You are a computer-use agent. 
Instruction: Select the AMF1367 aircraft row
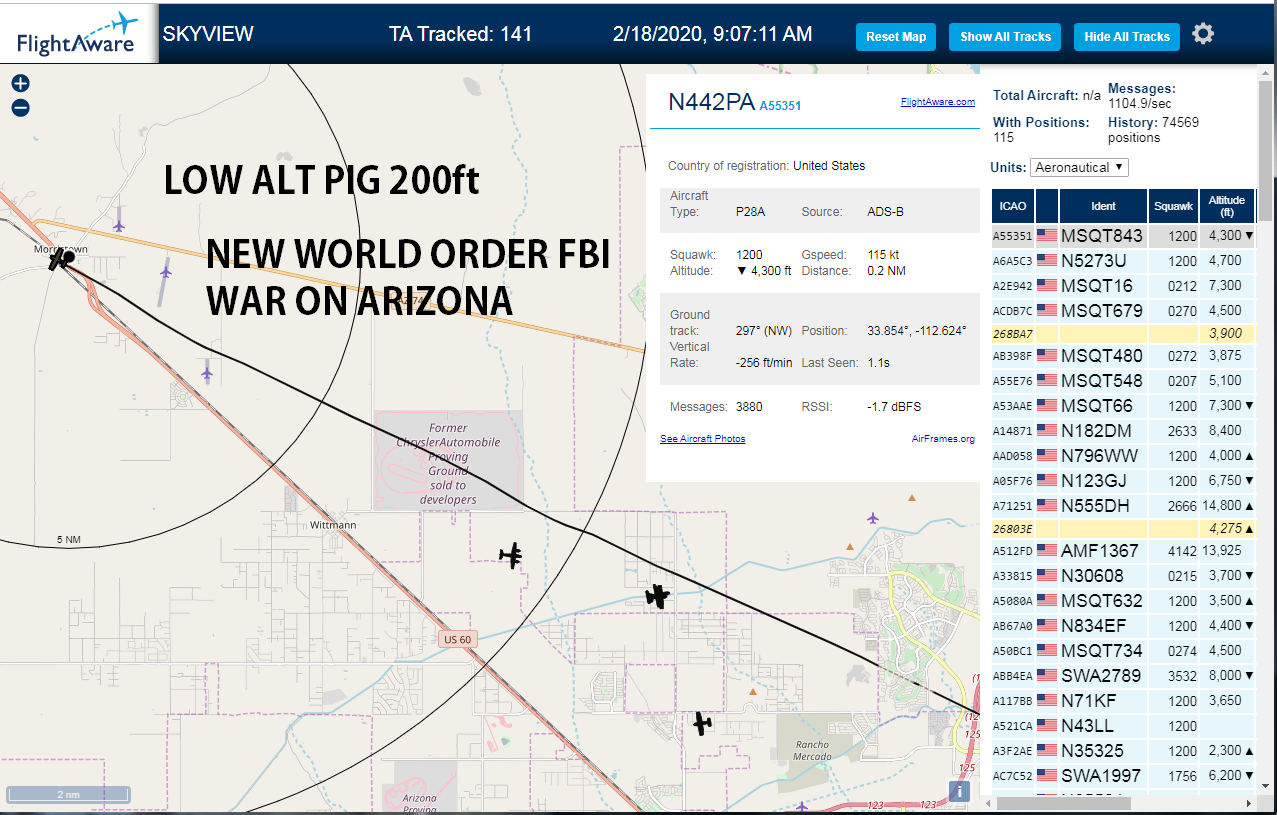(x=1123, y=551)
